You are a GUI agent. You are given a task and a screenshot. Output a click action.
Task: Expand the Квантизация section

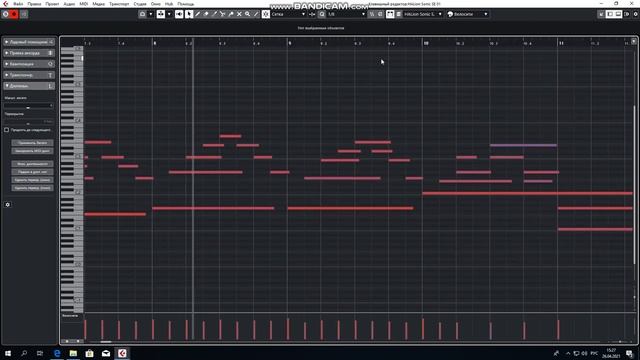[x=29, y=64]
